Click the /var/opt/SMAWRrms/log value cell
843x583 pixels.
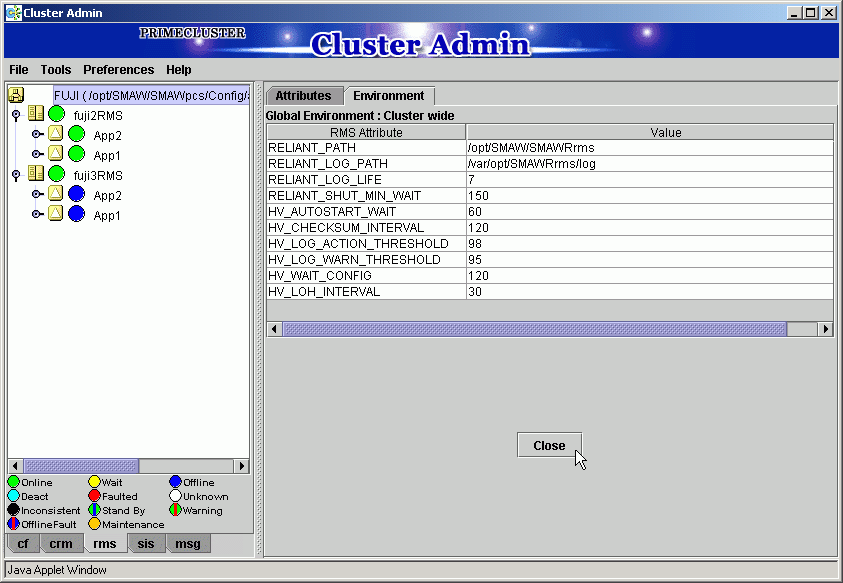(x=650, y=163)
